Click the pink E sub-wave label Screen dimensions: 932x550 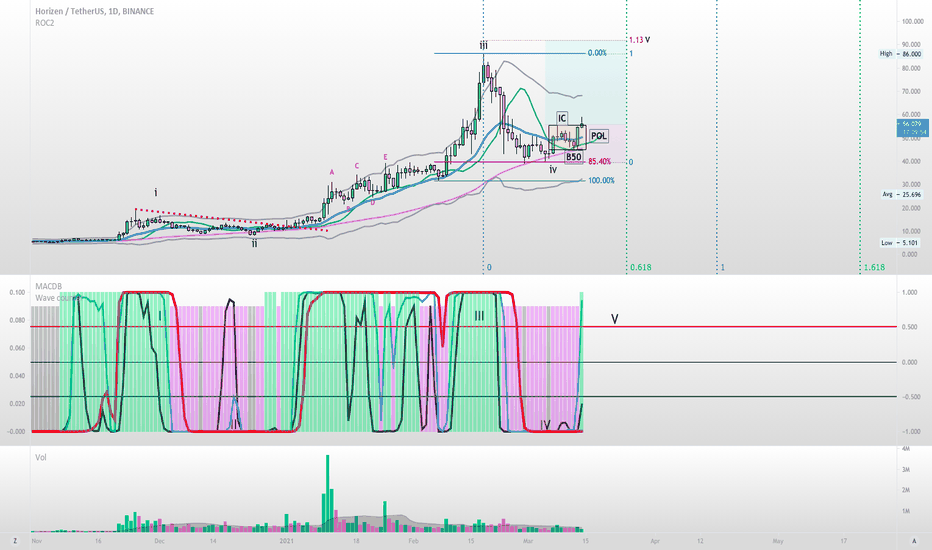pyautogui.click(x=385, y=158)
